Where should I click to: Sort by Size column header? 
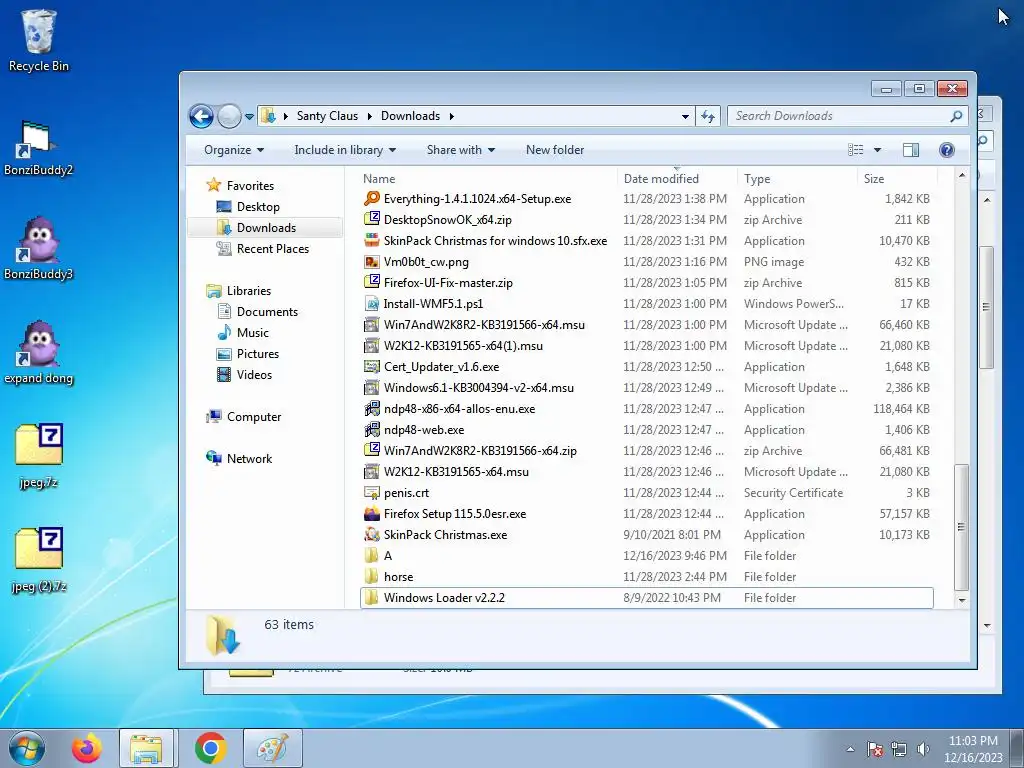[x=897, y=178]
